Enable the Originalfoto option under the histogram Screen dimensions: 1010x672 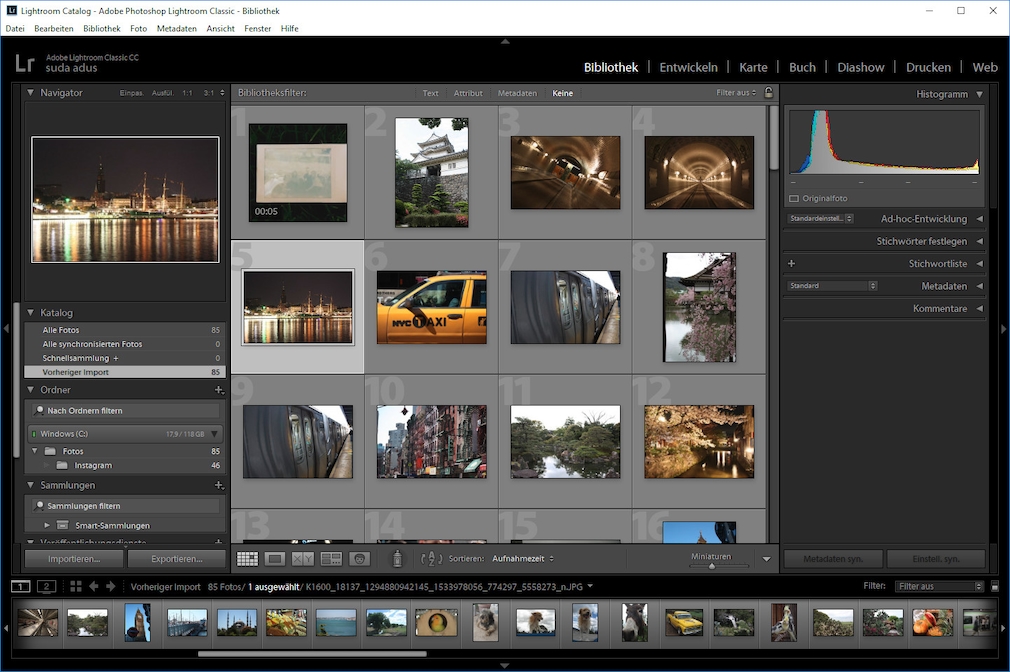coord(793,198)
